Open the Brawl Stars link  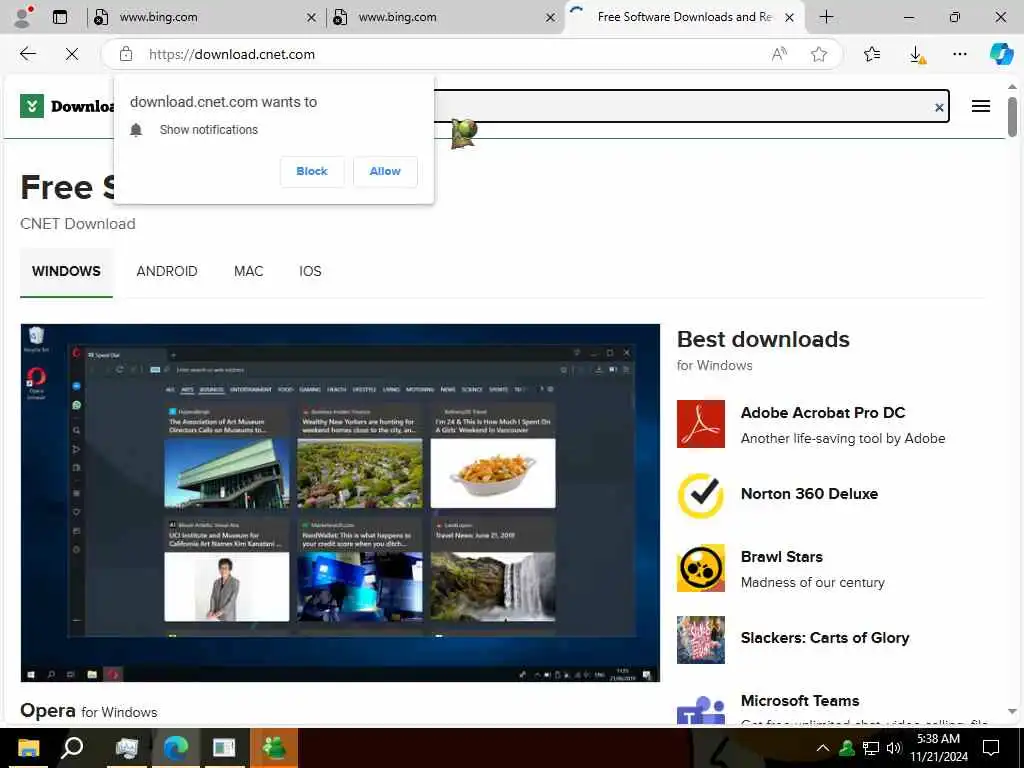(782, 557)
